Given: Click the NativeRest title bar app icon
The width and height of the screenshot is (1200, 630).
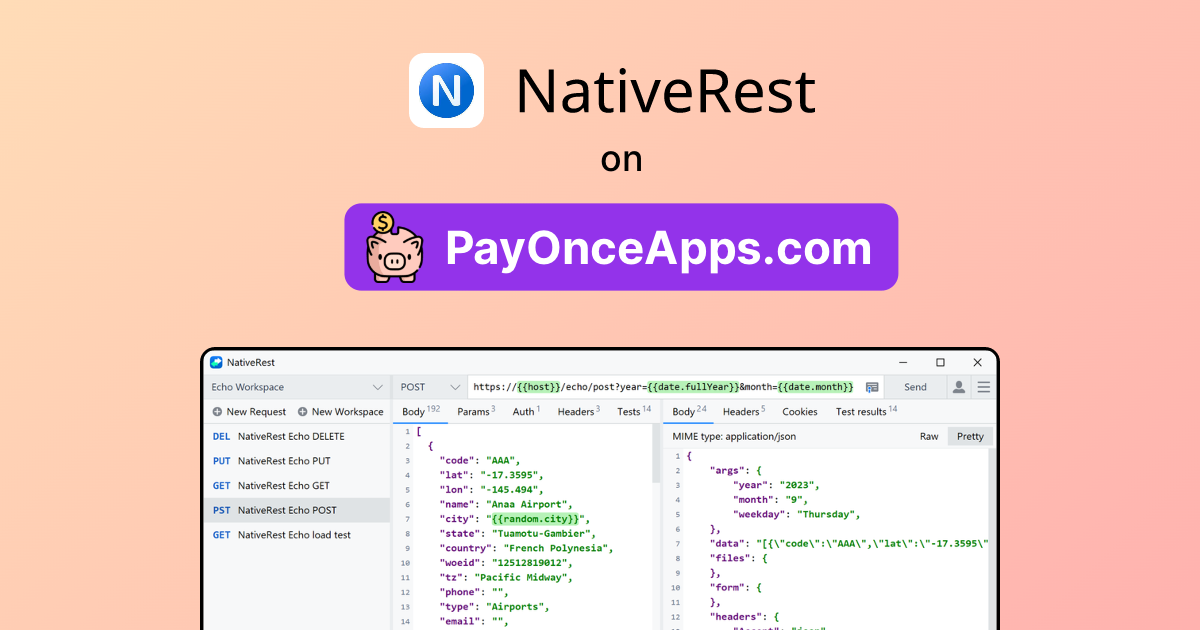Looking at the screenshot, I should pyautogui.click(x=216, y=362).
